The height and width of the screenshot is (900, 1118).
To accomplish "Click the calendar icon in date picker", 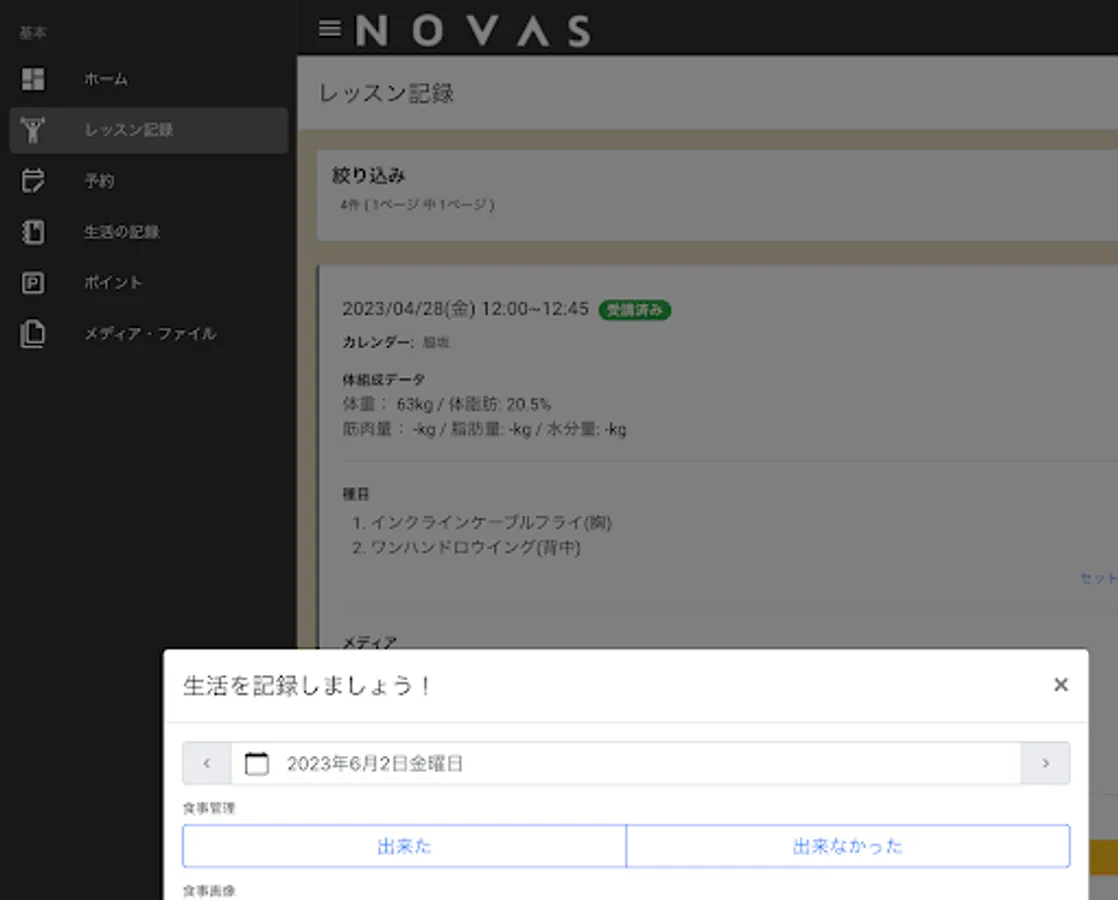I will (257, 764).
